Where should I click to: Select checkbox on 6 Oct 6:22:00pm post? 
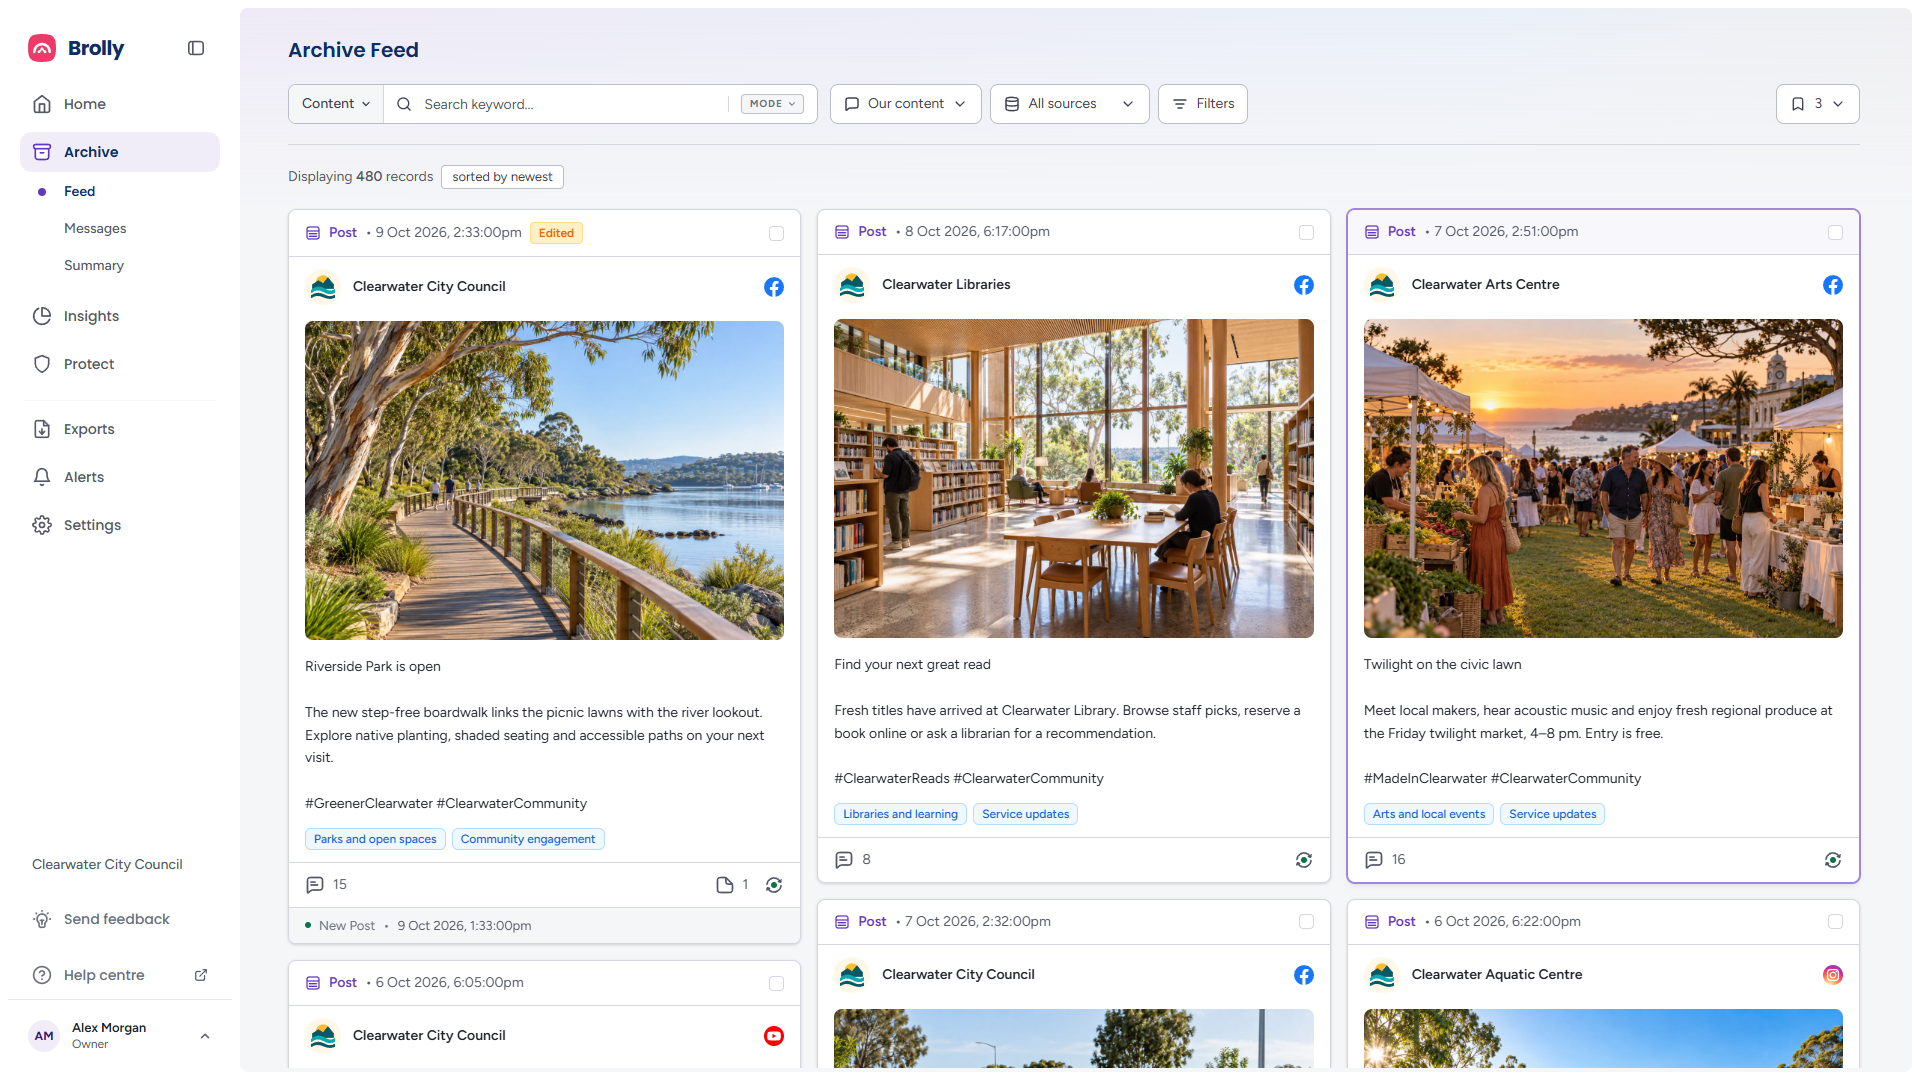(x=1836, y=922)
